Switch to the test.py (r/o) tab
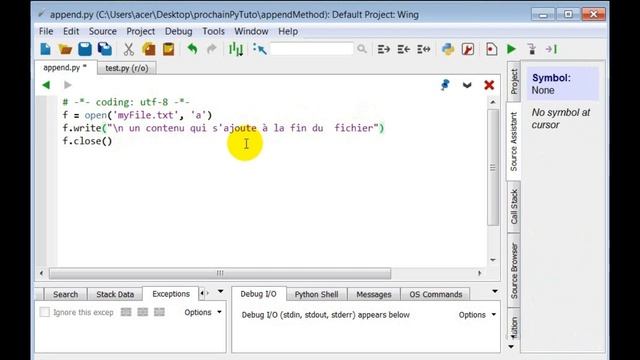The image size is (640, 360). coord(127,68)
